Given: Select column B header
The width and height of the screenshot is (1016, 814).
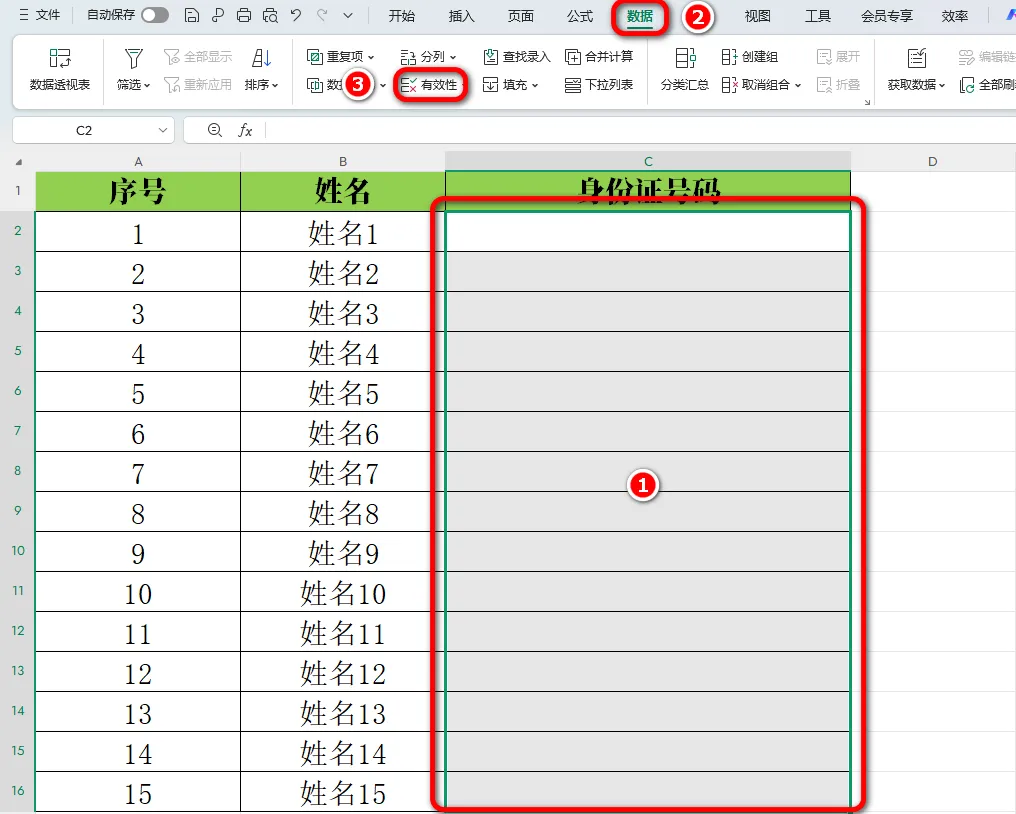Looking at the screenshot, I should 343,161.
